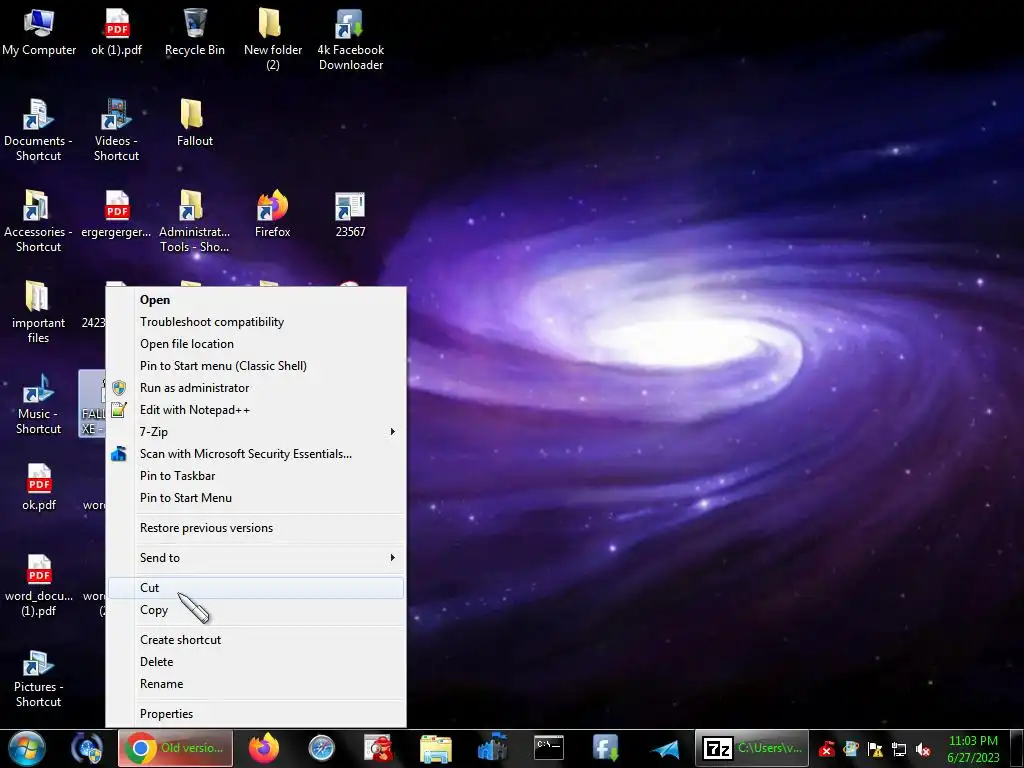
Task: Select word_docu... (1).pdf desktop file
Action: (39, 585)
